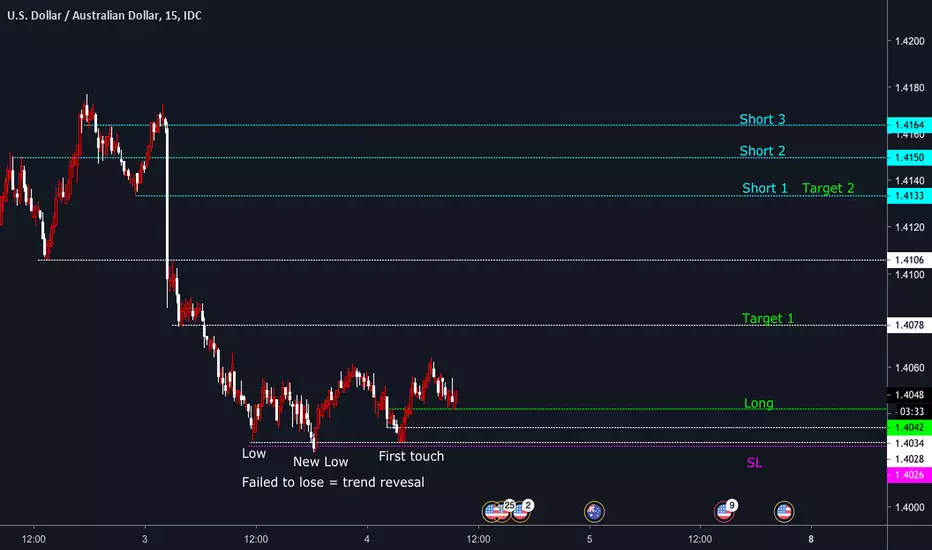Select the magenta 'SL' annotation label
The image size is (932, 550).
pos(754,463)
